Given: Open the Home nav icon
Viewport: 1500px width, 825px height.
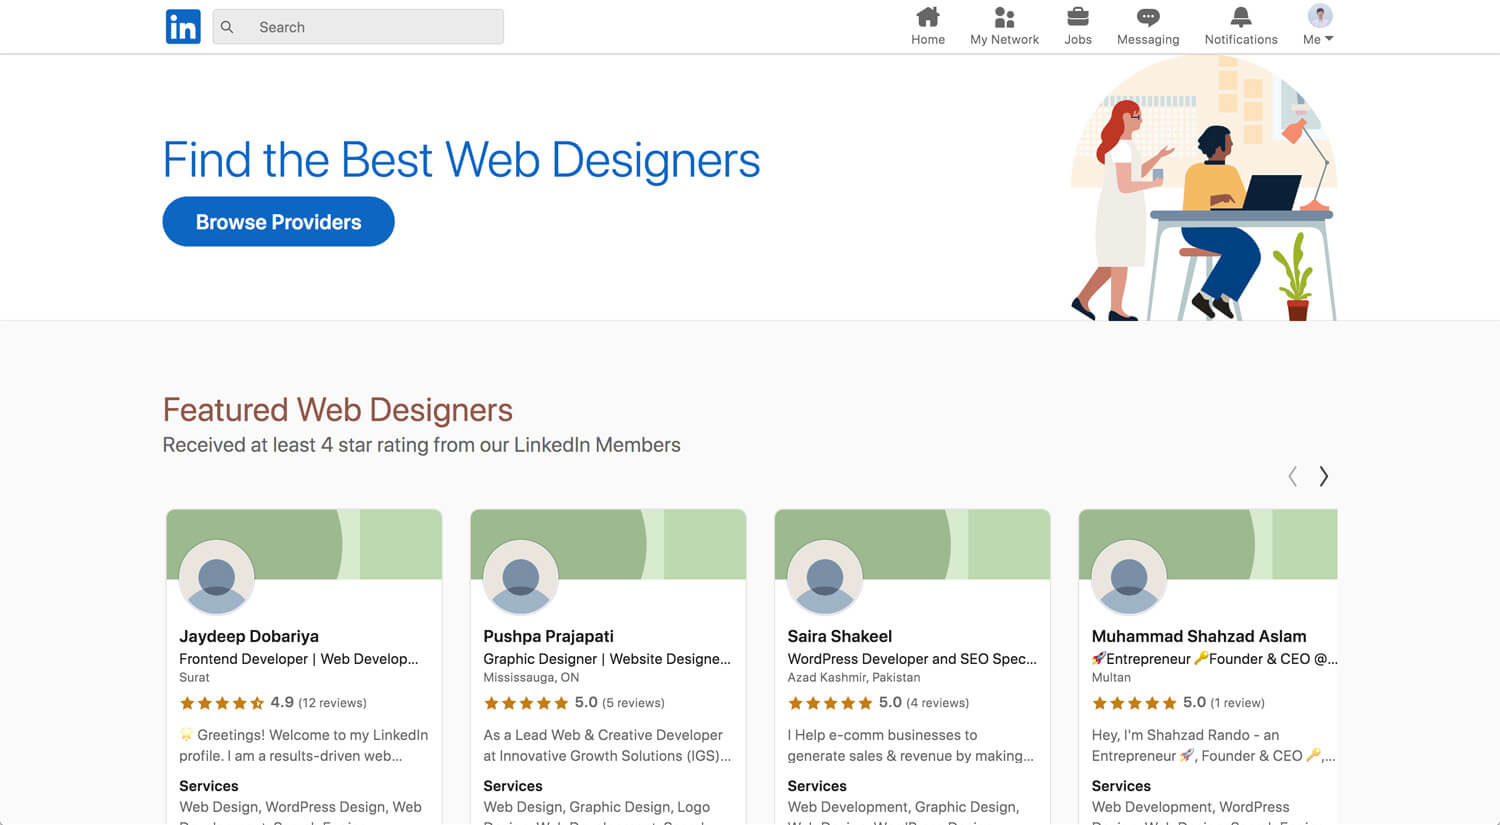Looking at the screenshot, I should pos(928,17).
